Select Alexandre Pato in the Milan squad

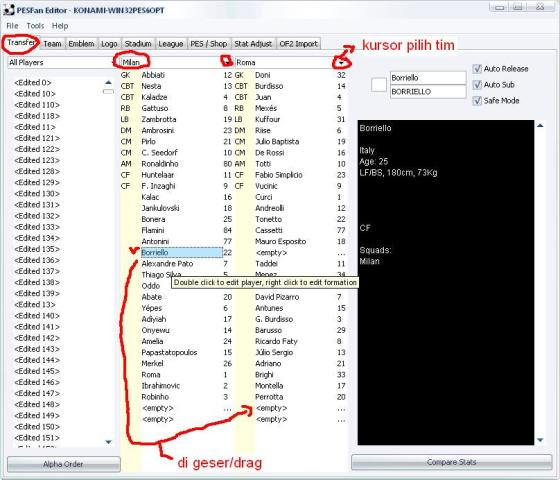[x=167, y=264]
